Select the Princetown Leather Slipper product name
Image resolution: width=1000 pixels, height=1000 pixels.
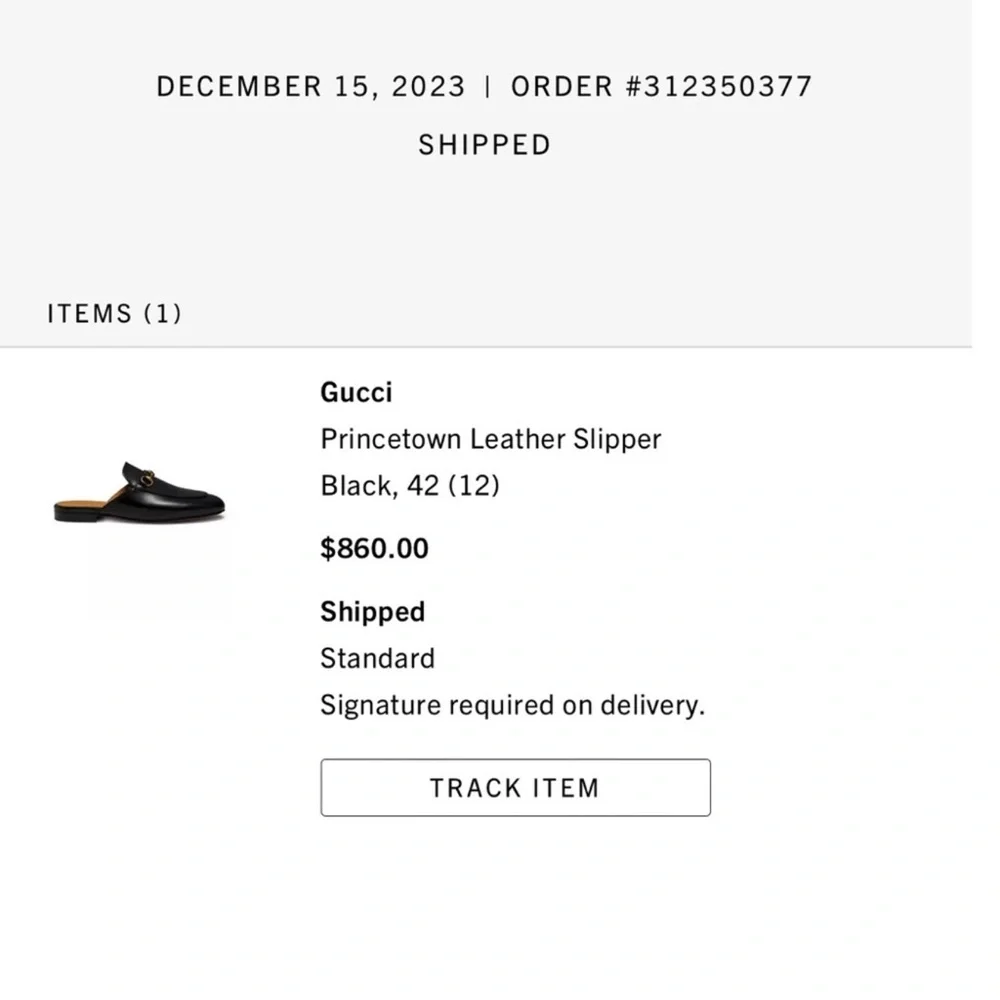(x=490, y=439)
